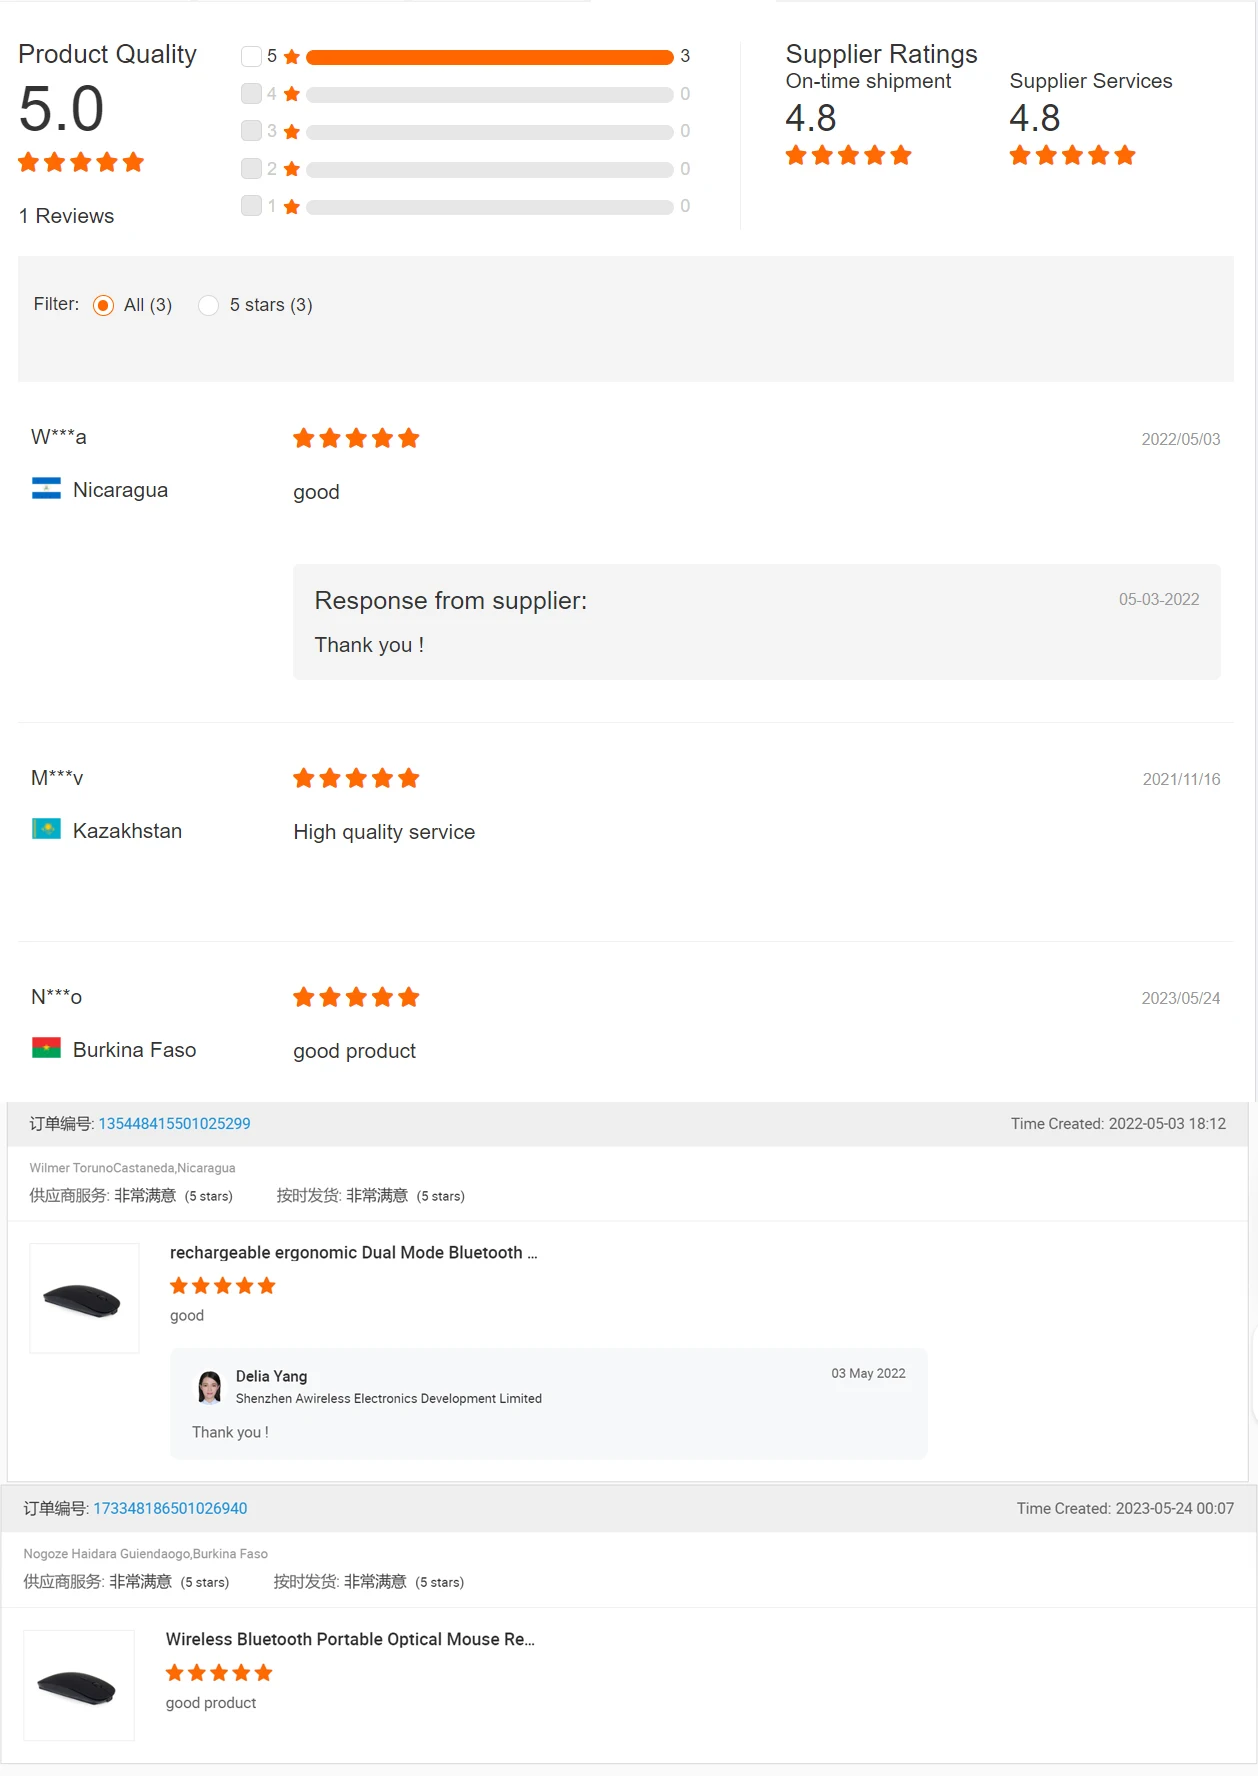Check the 5 star rating checkbox
The width and height of the screenshot is (1258, 1776).
coord(251,56)
